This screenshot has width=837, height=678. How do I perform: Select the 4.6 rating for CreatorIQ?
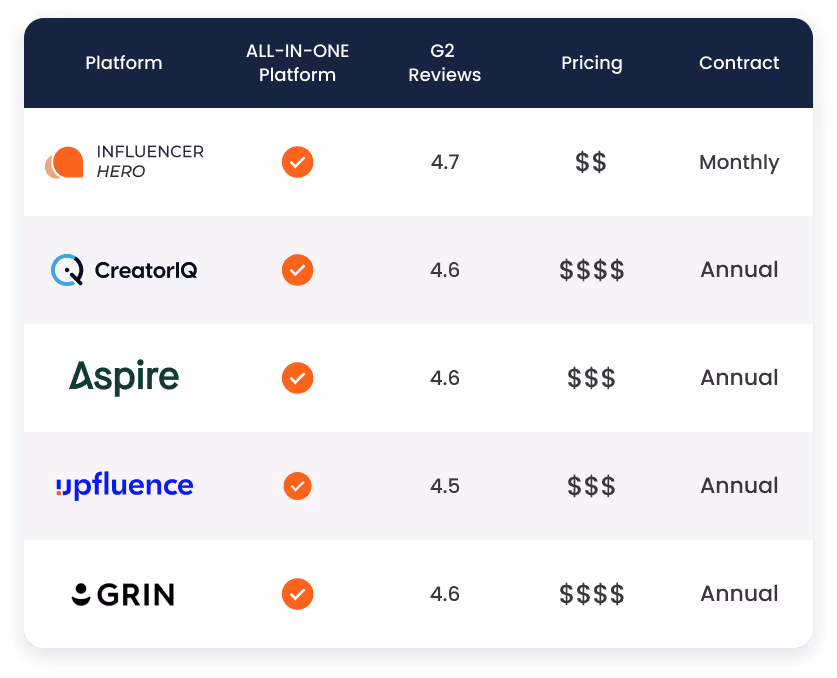pyautogui.click(x=445, y=270)
